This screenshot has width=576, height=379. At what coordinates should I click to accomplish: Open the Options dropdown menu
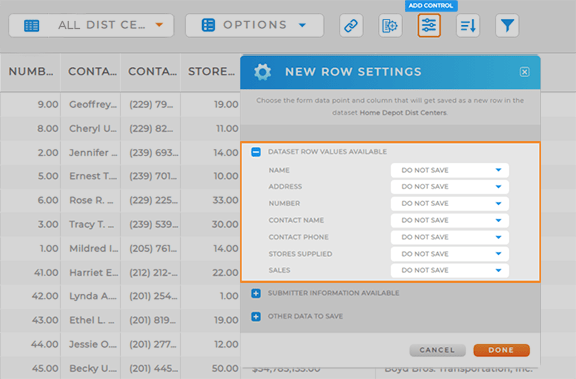(255, 25)
